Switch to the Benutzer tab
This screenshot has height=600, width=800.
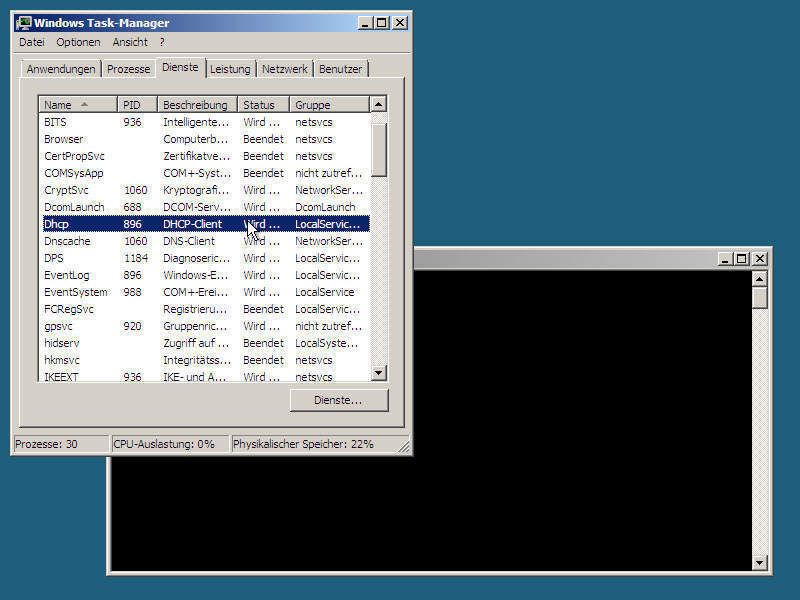coord(340,69)
